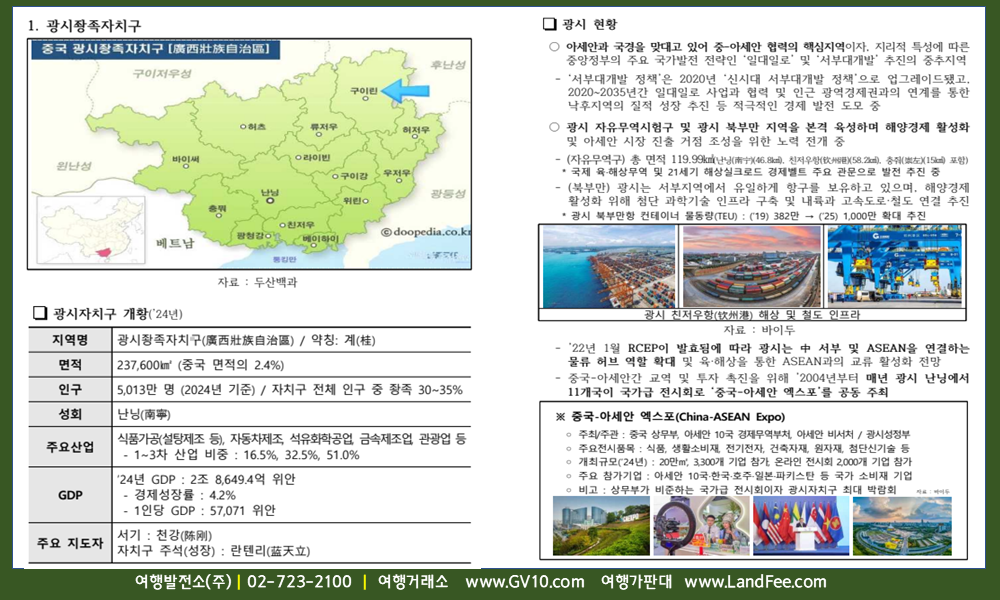
Task: Open the aerial expo venue photo
Action: [902, 526]
